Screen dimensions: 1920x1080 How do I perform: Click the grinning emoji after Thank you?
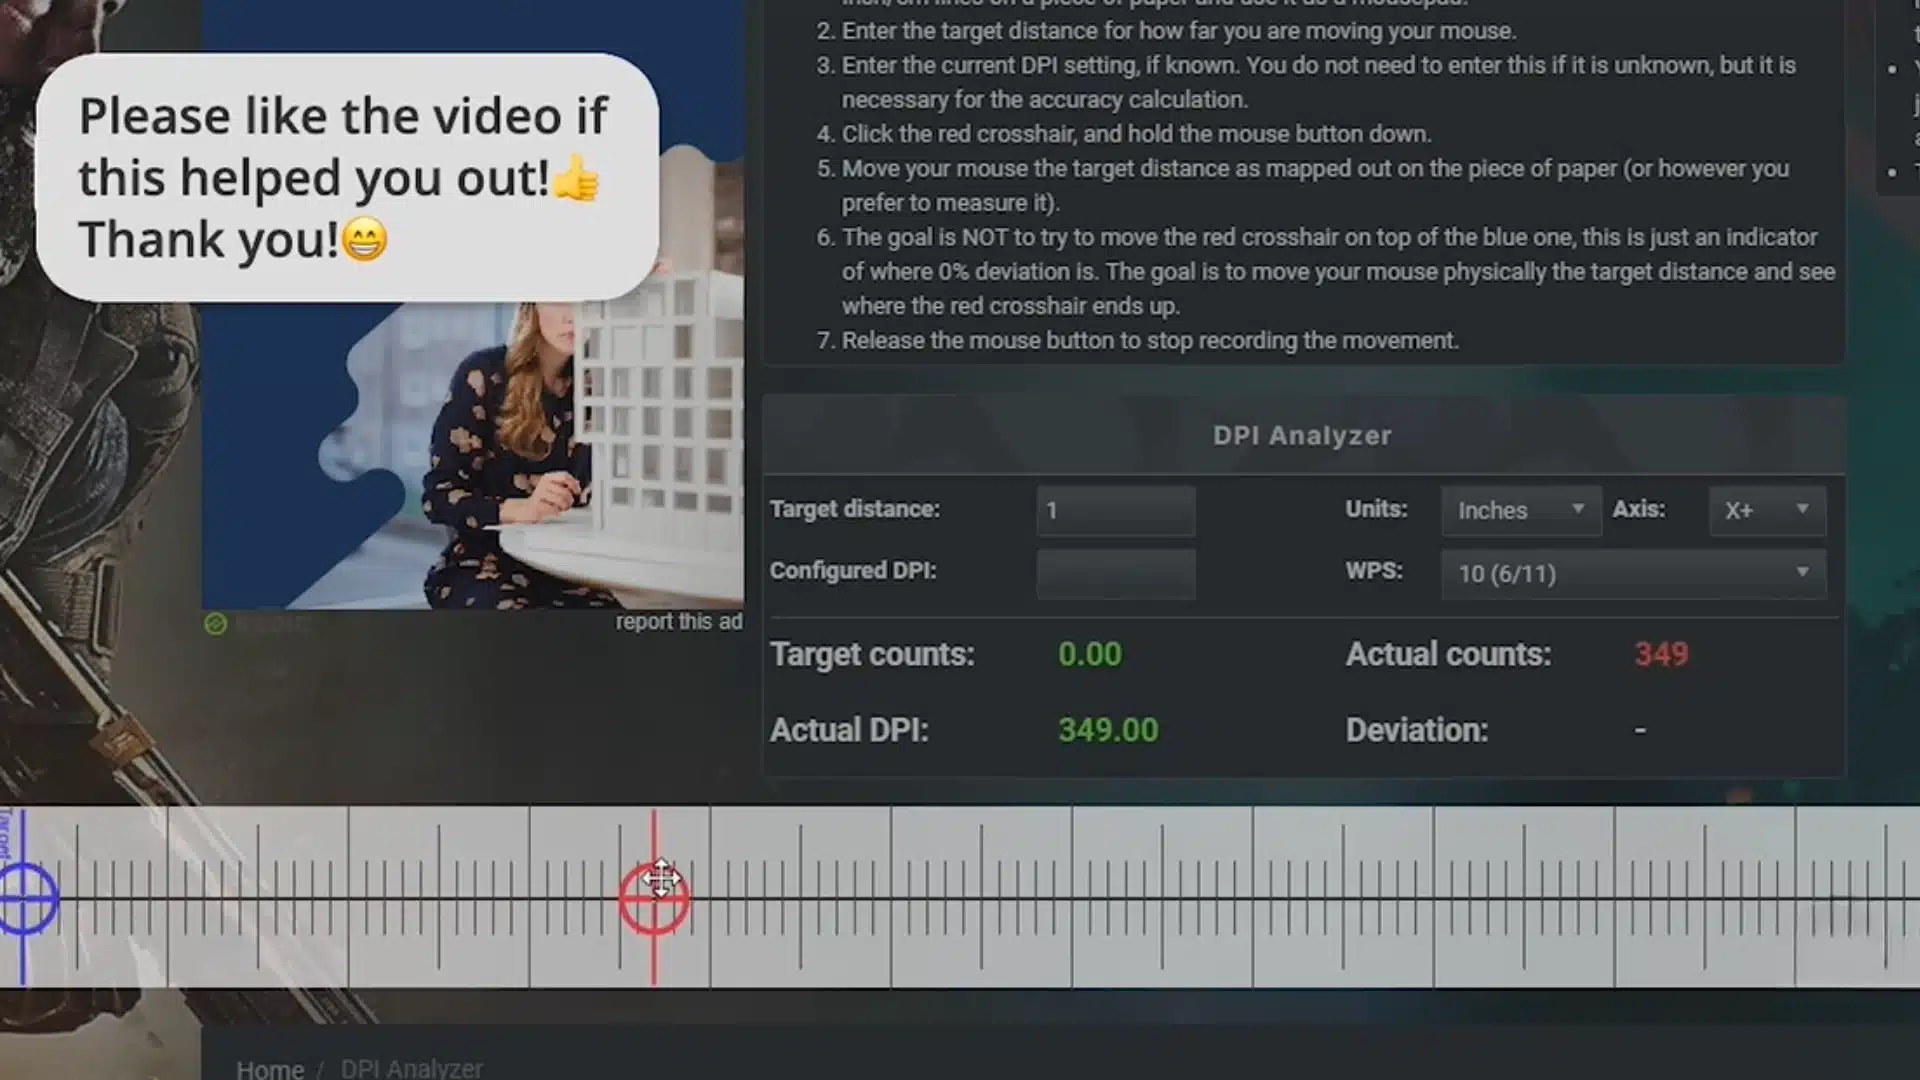pos(364,240)
